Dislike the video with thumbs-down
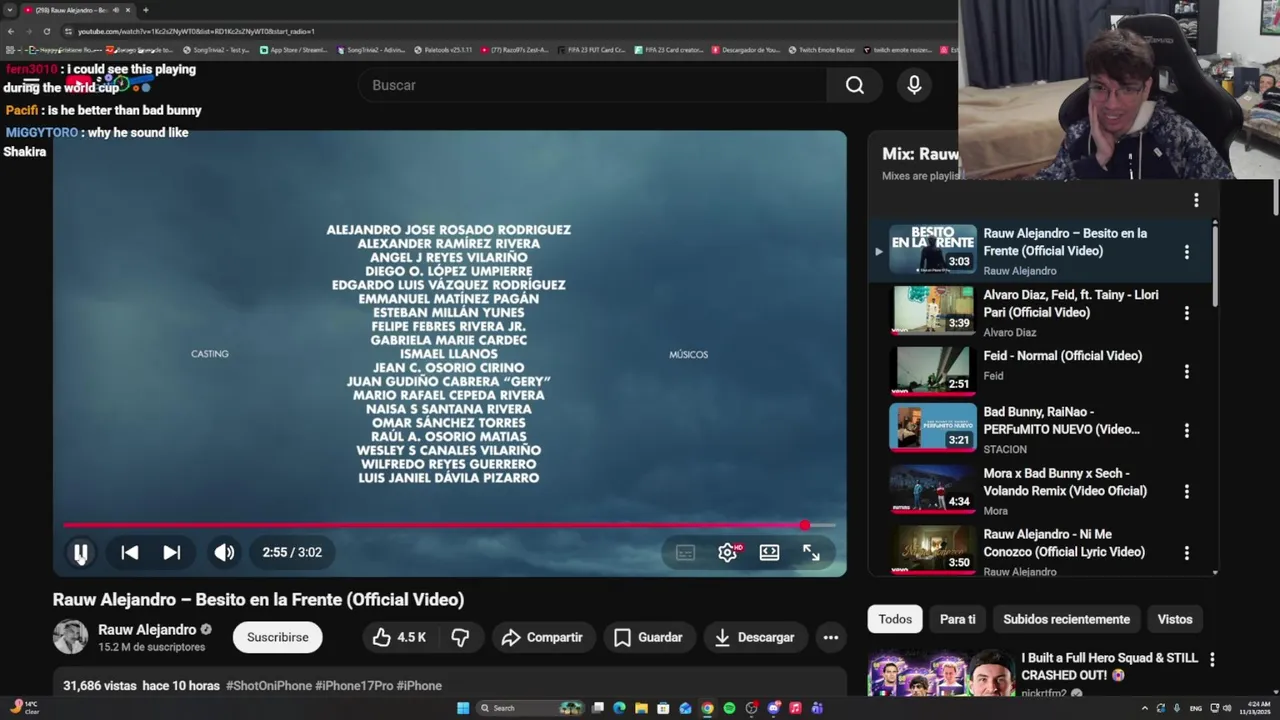The image size is (1280, 720). coord(460,637)
